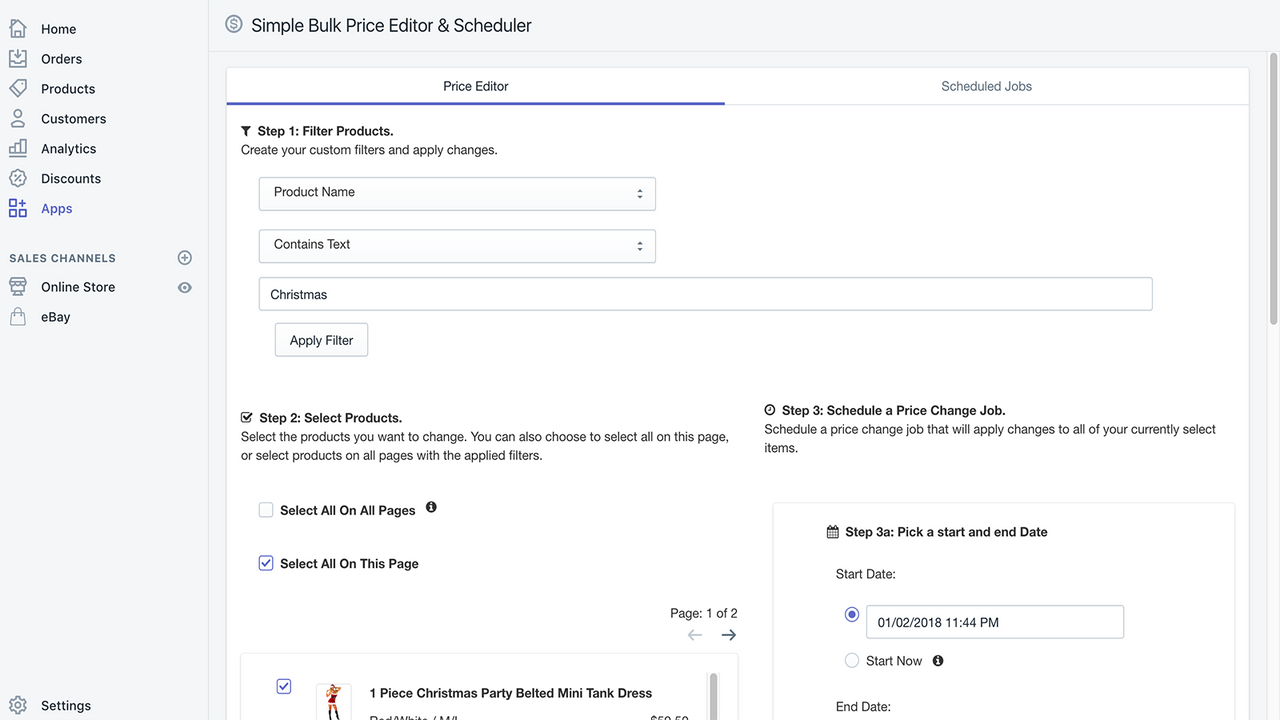Click the filter text field containing Christmas
Viewport: 1280px width, 720px height.
point(705,294)
